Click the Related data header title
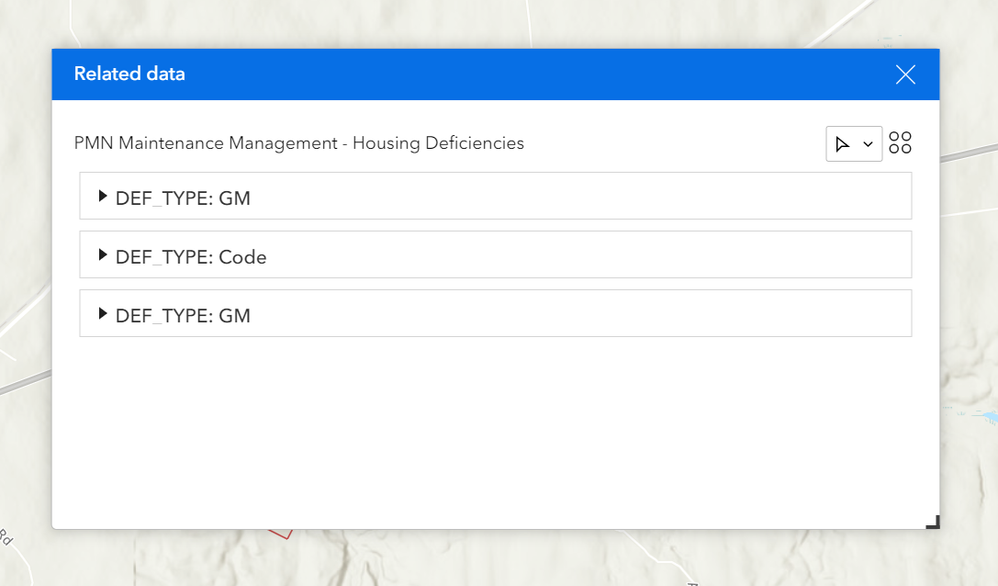998x586 pixels. 129,74
